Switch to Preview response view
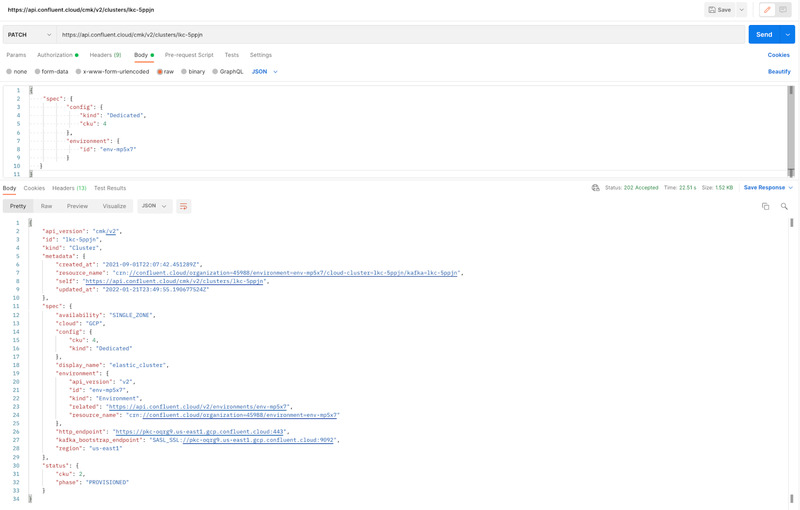 tap(77, 206)
